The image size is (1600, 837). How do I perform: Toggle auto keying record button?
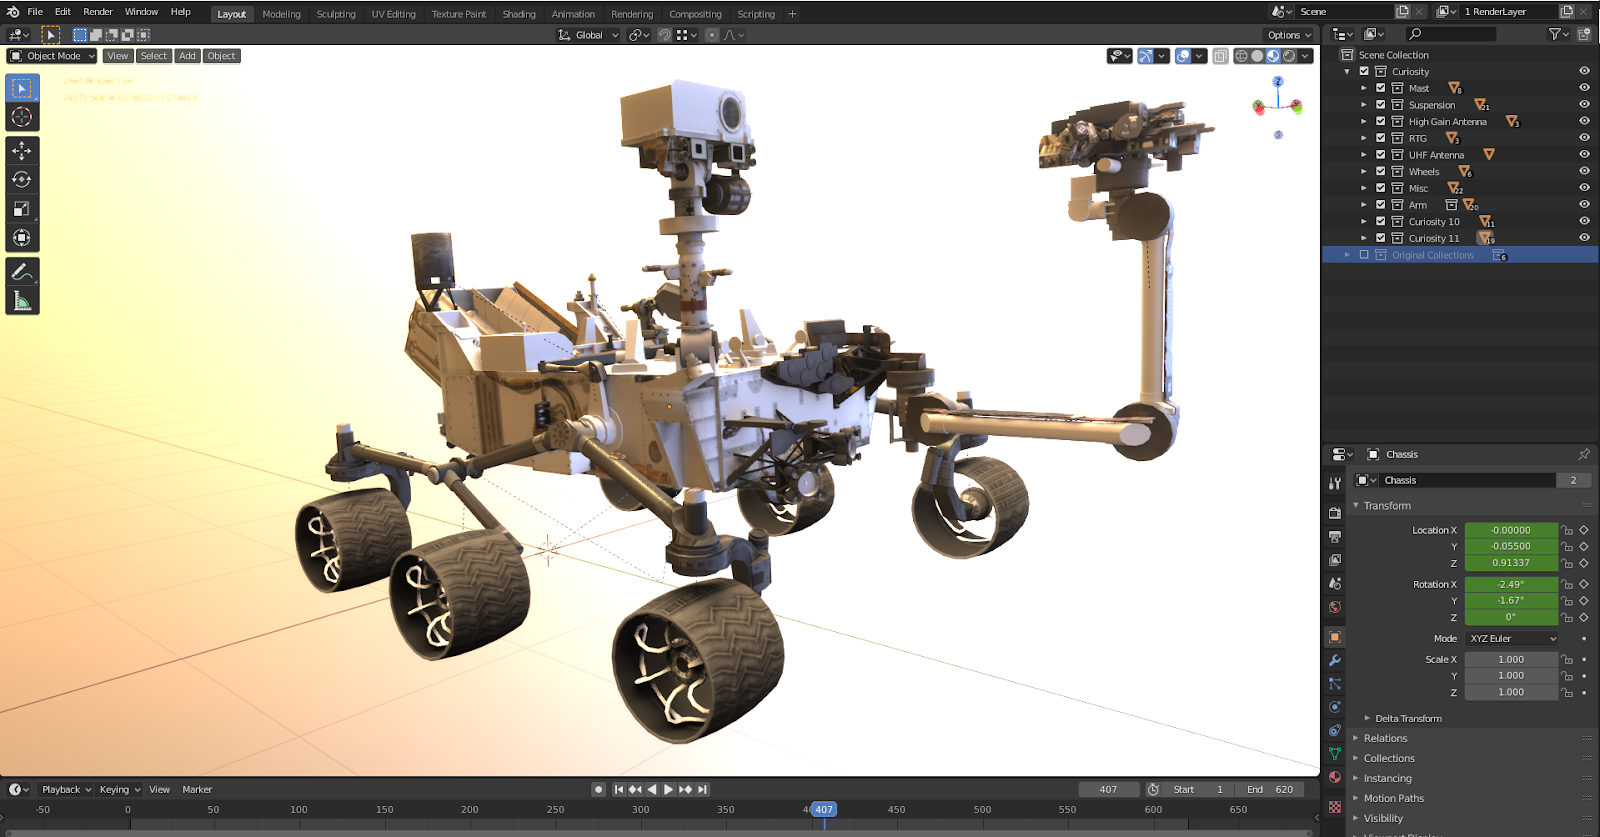tap(598, 790)
